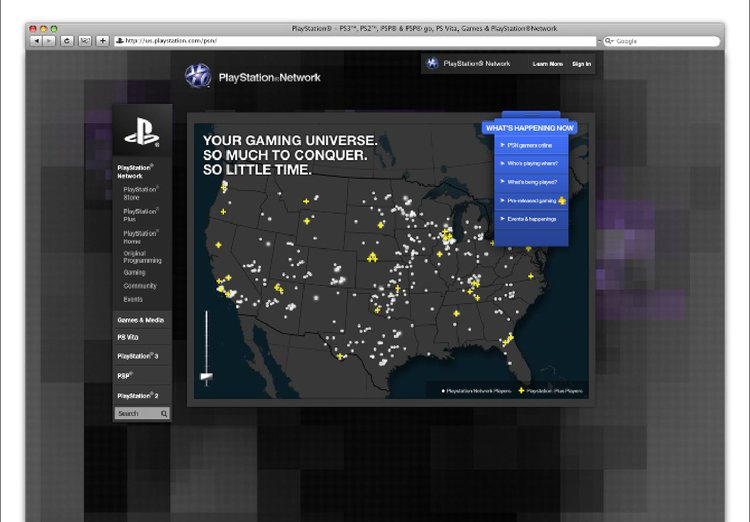Image resolution: width=750 pixels, height=522 pixels.
Task: Click the PlayStation favicon in the address bar
Action: click(x=120, y=41)
